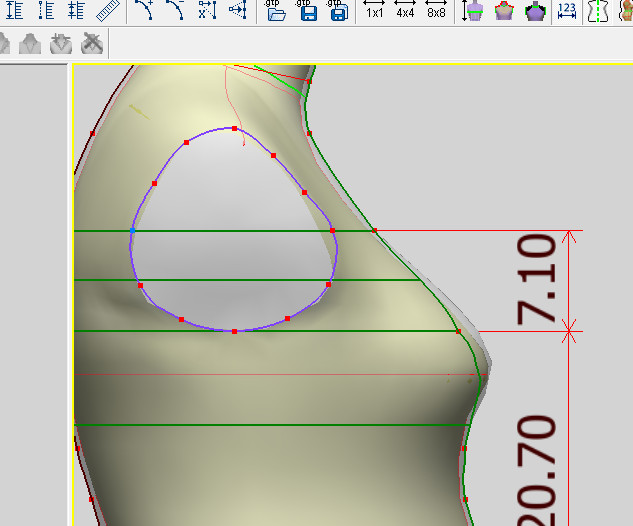Select the ruler measurement tool

(108, 11)
